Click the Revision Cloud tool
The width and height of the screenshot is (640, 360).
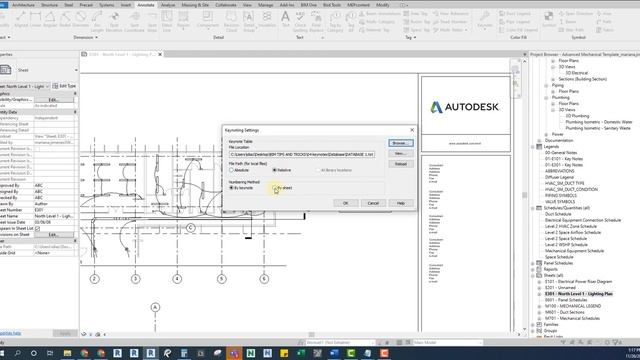[x=231, y=21]
